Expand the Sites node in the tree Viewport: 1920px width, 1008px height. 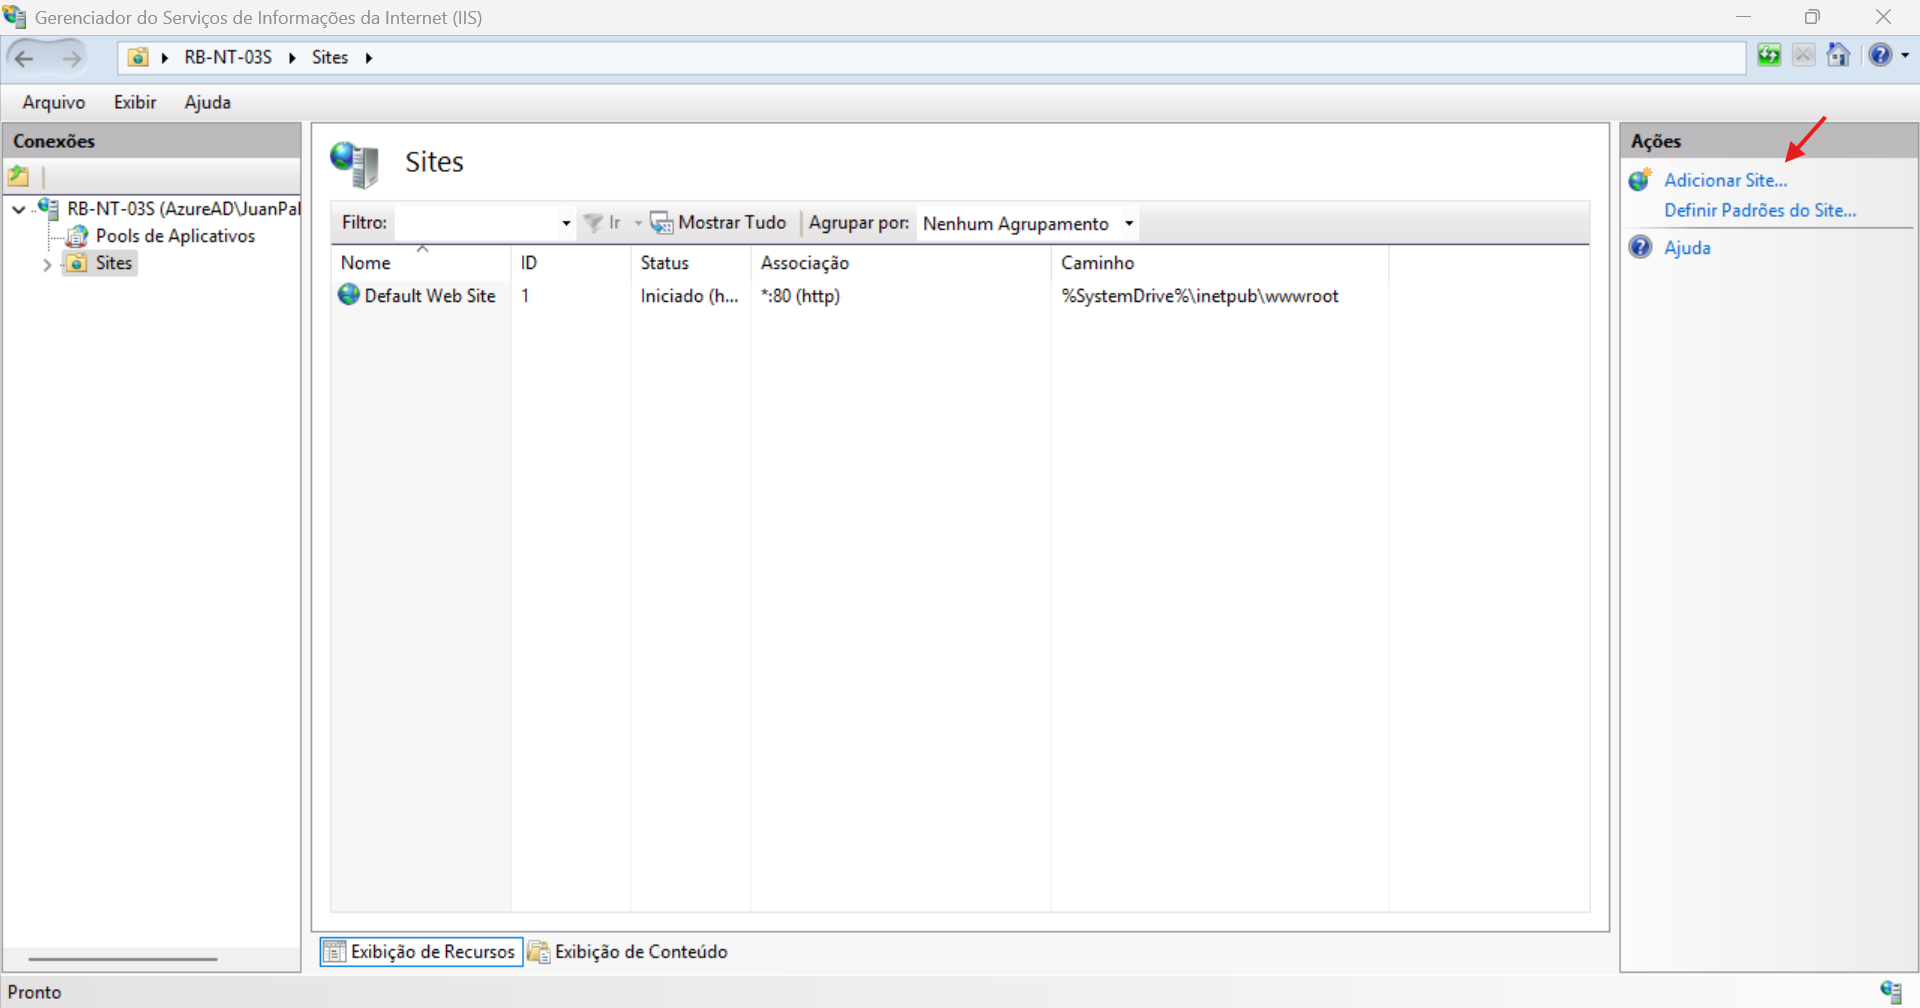tap(47, 265)
